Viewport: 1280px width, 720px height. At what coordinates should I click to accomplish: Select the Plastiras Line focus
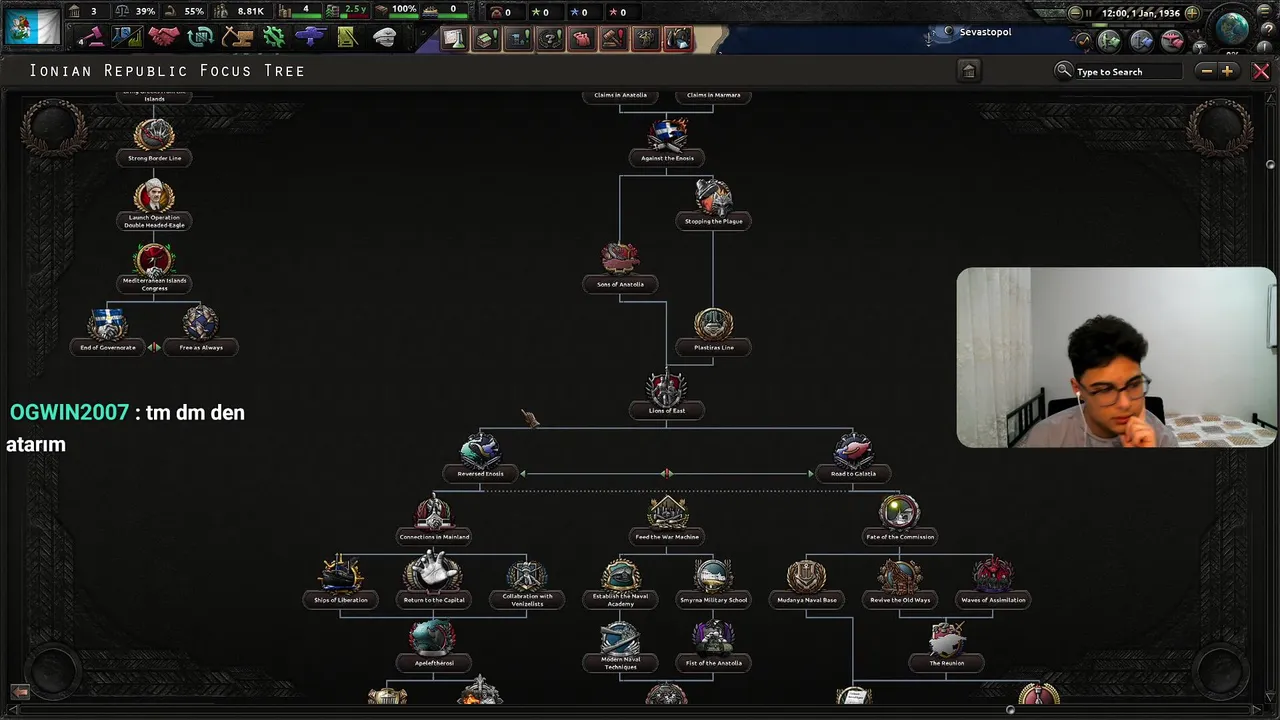(x=713, y=331)
